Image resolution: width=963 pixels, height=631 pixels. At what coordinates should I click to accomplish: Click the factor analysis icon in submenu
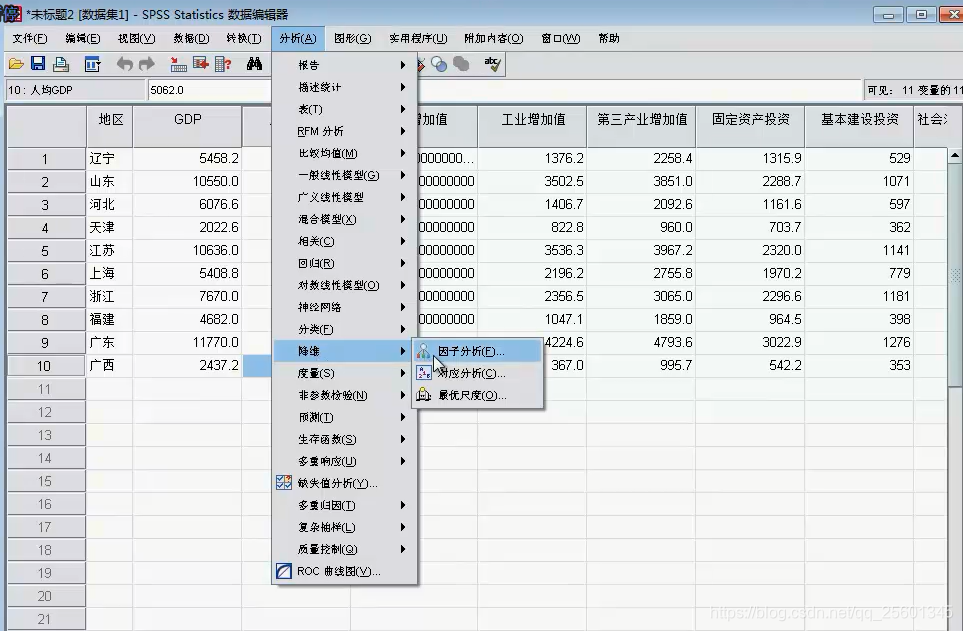point(424,351)
